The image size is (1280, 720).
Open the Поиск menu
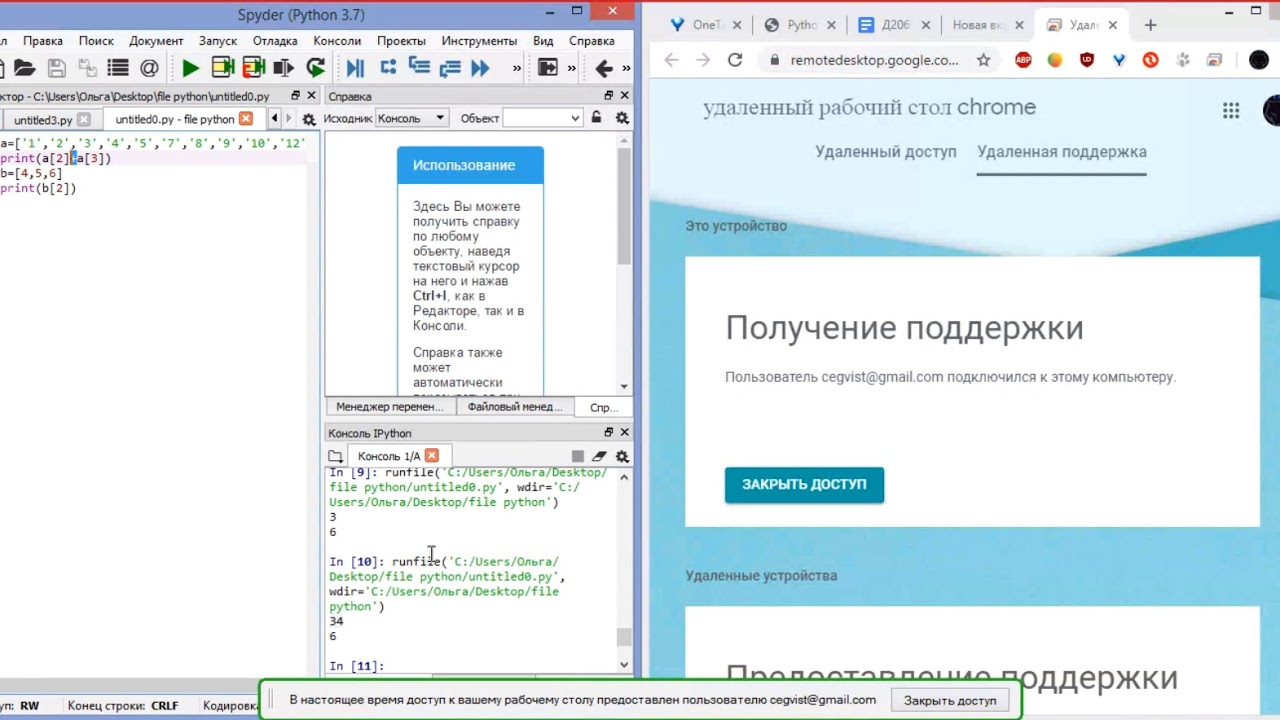pyautogui.click(x=96, y=41)
